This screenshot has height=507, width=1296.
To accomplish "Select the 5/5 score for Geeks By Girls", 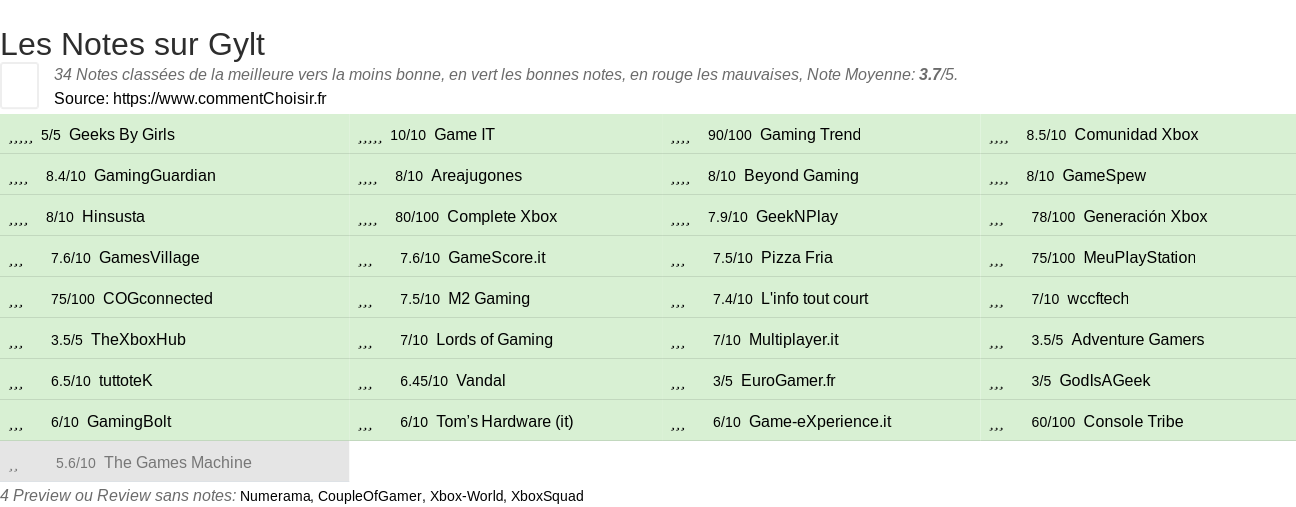I will point(51,135).
